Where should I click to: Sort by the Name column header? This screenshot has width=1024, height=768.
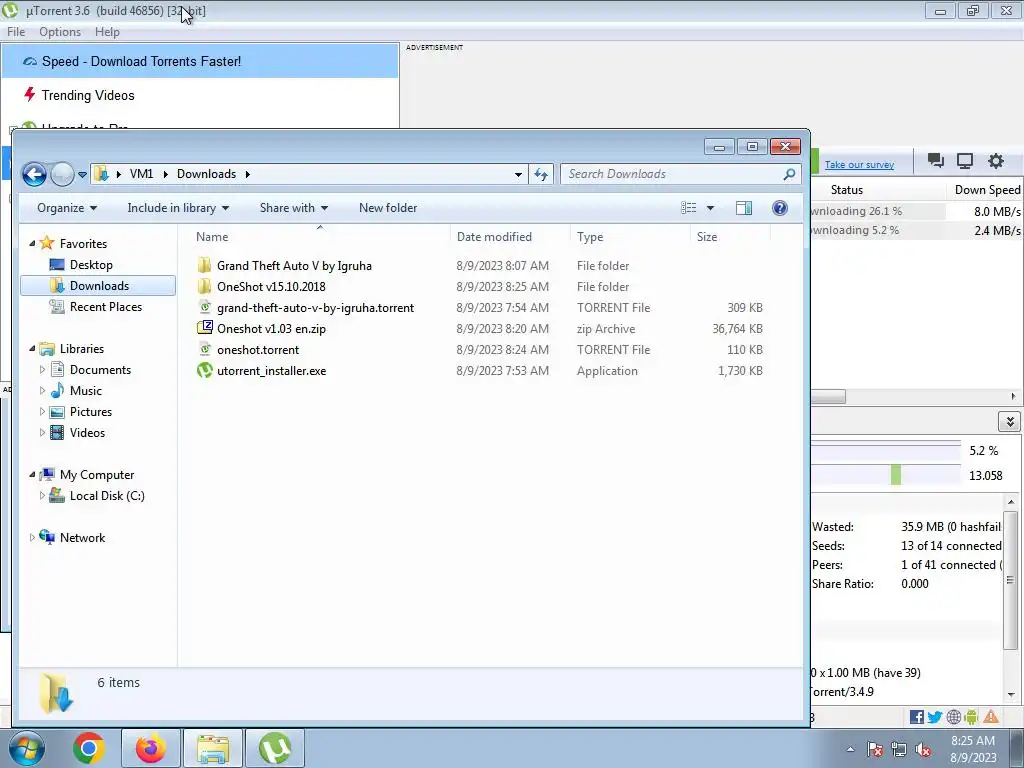pyautogui.click(x=320, y=237)
